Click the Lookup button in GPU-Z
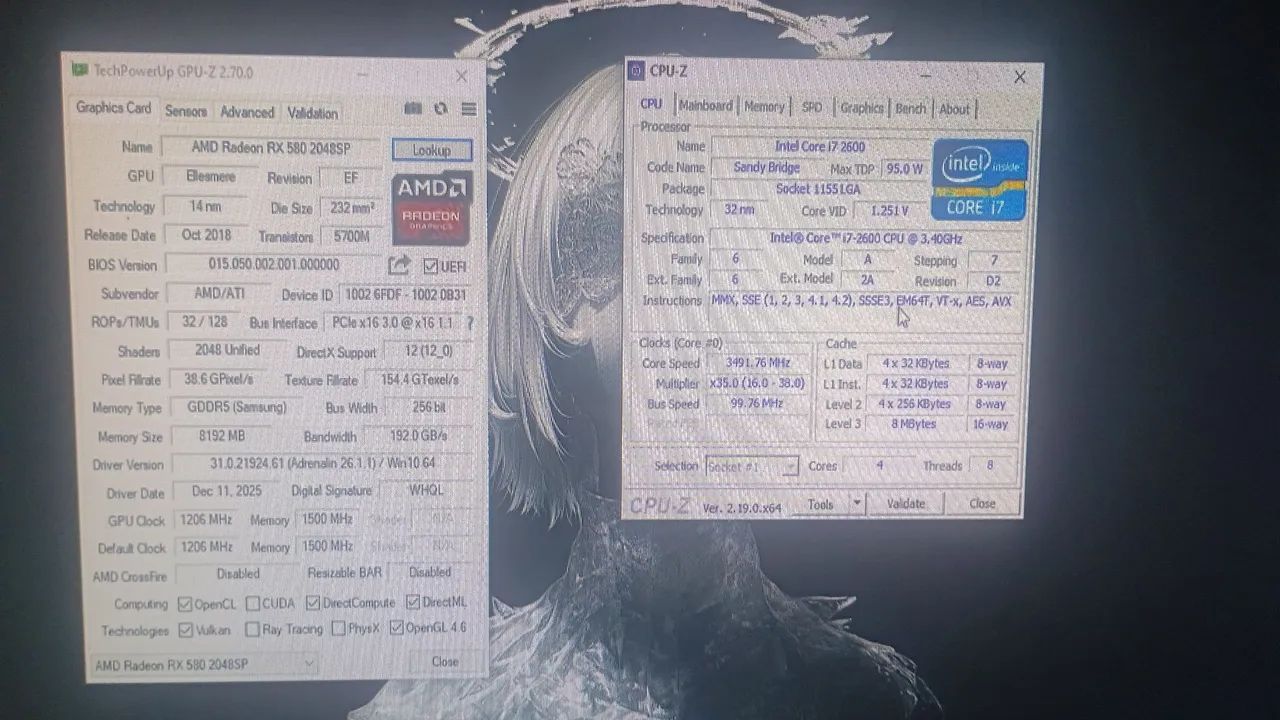 (x=431, y=150)
